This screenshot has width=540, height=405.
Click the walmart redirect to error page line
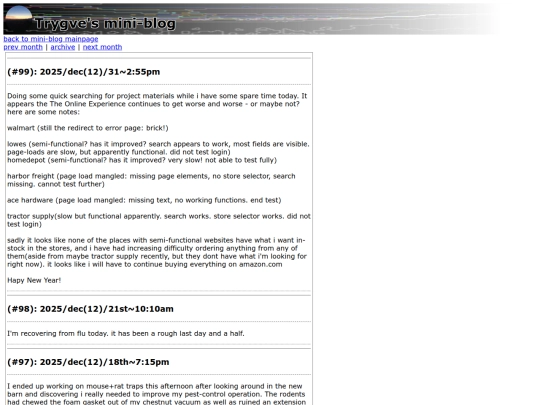pyautogui.click(x=88, y=128)
